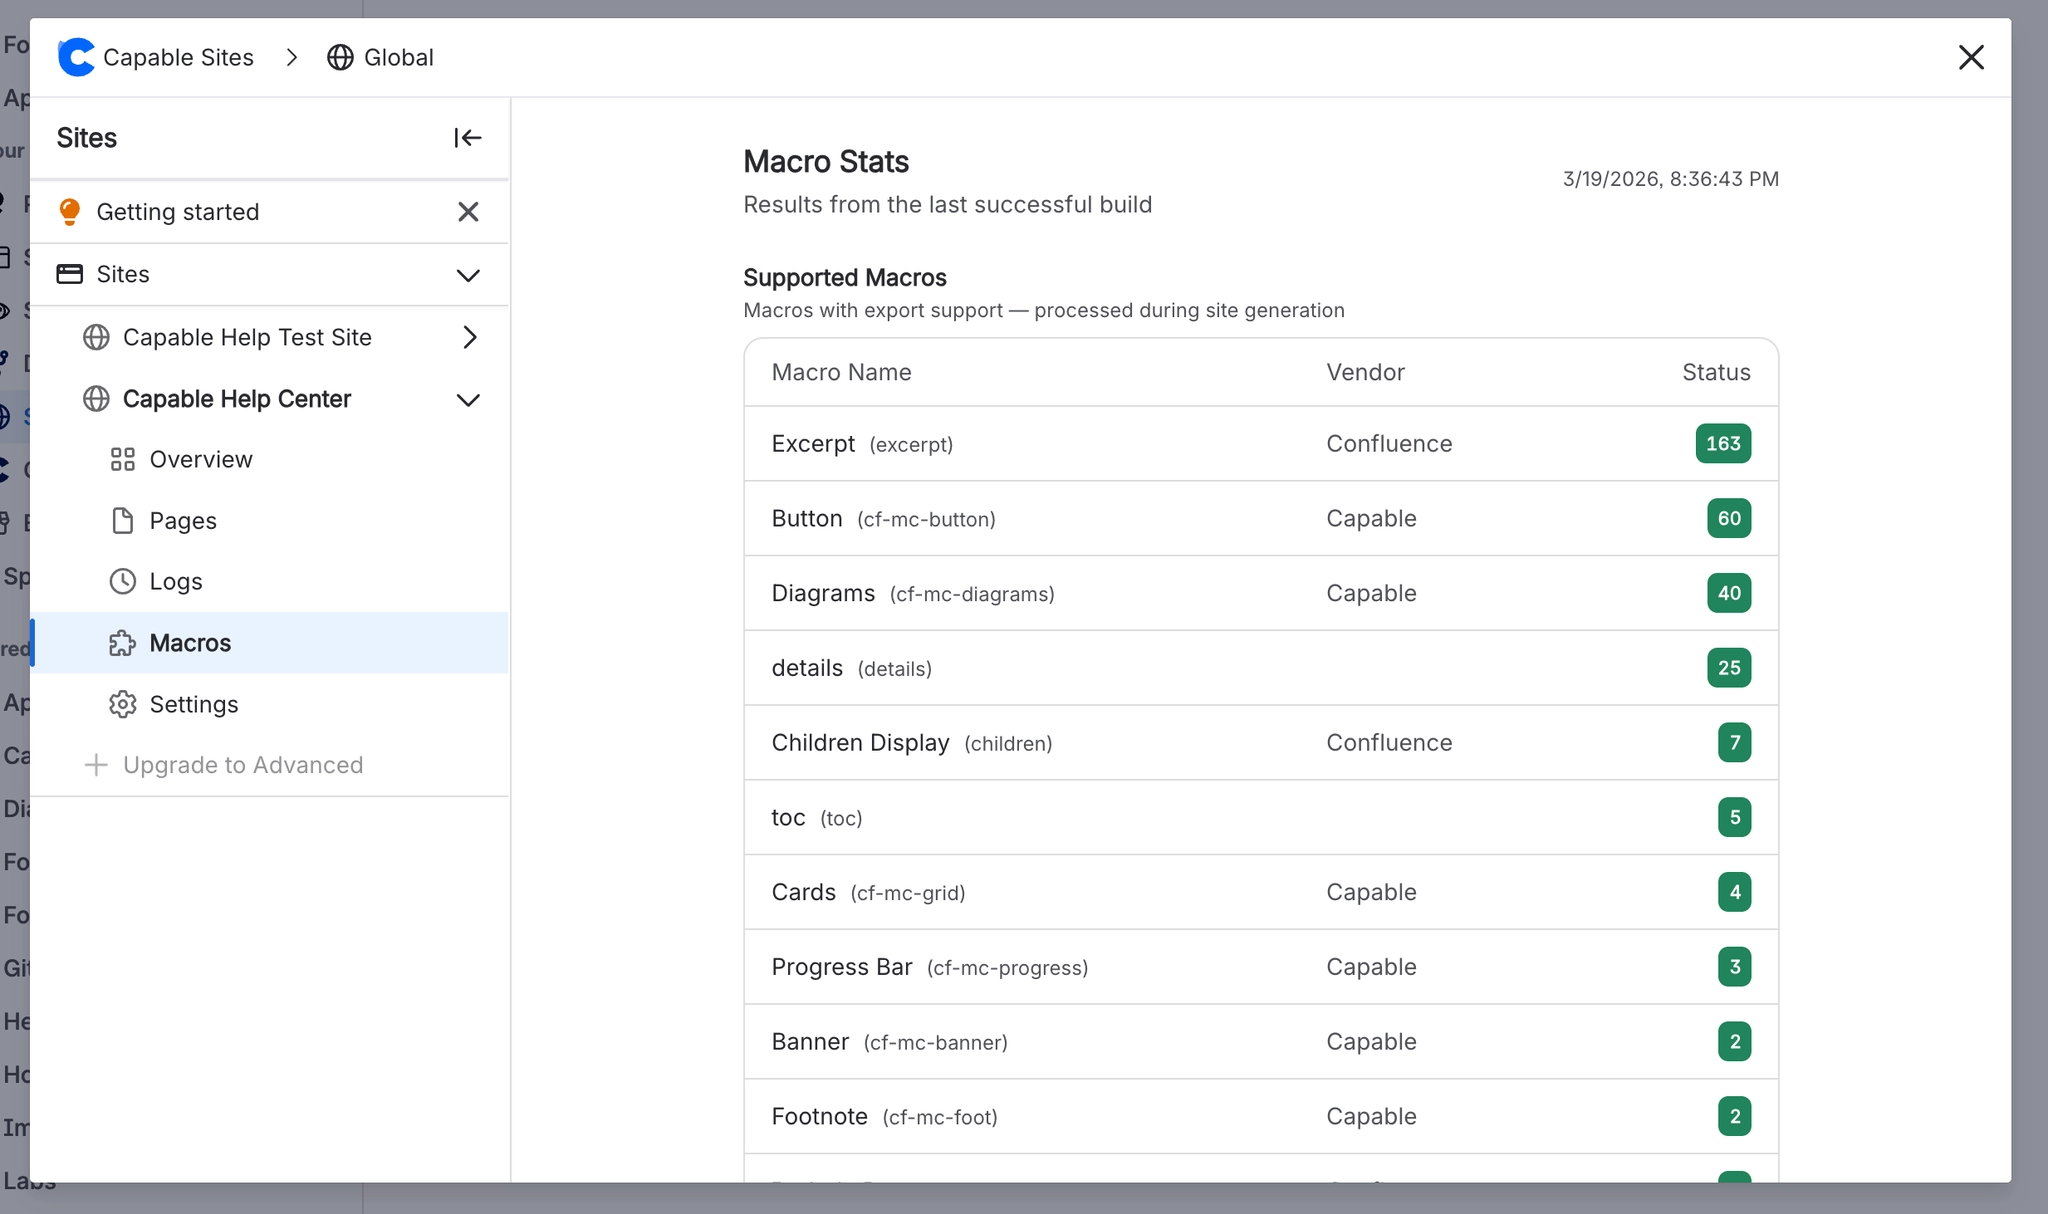Click the Vendor column header
Viewport: 2048px width, 1214px height.
pyautogui.click(x=1365, y=372)
